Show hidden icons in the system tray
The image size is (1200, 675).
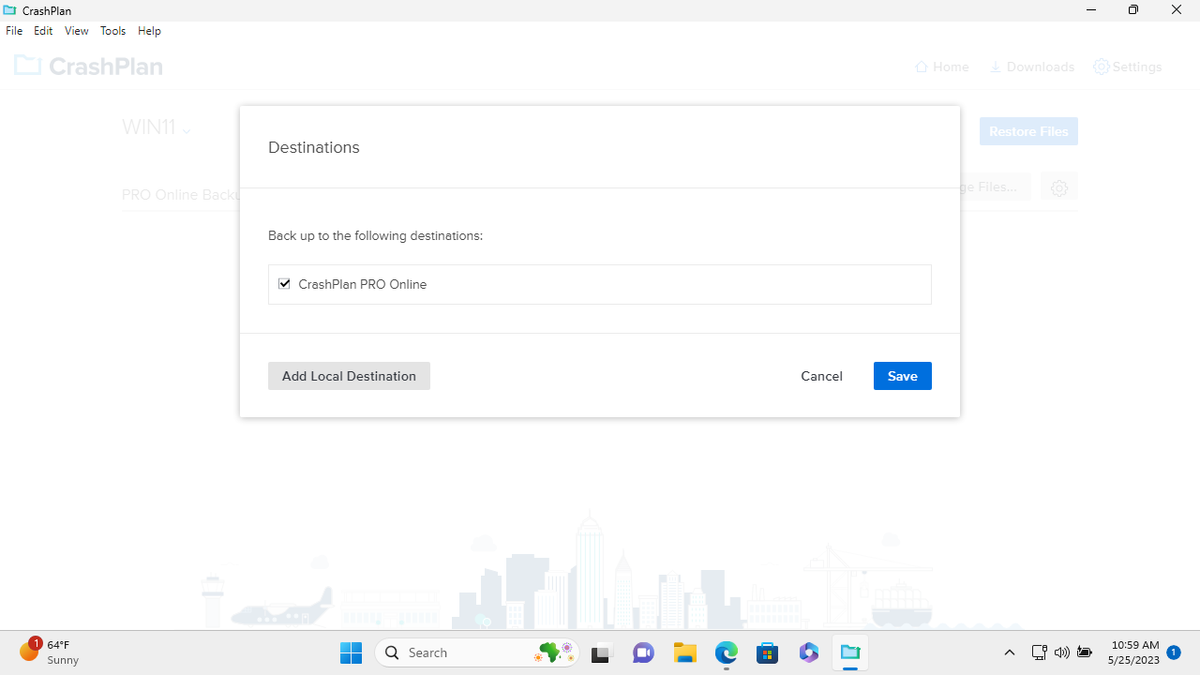point(1009,652)
